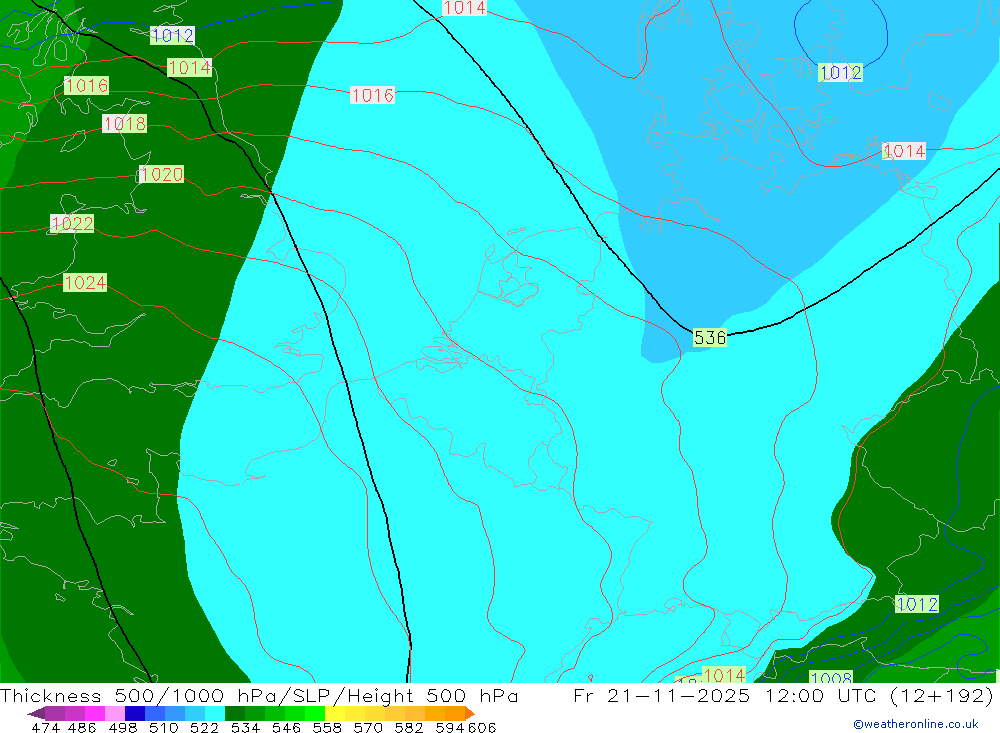Image resolution: width=1000 pixels, height=733 pixels.
Task: Click the 1012 label above the 1008 label
Action: pos(916,603)
